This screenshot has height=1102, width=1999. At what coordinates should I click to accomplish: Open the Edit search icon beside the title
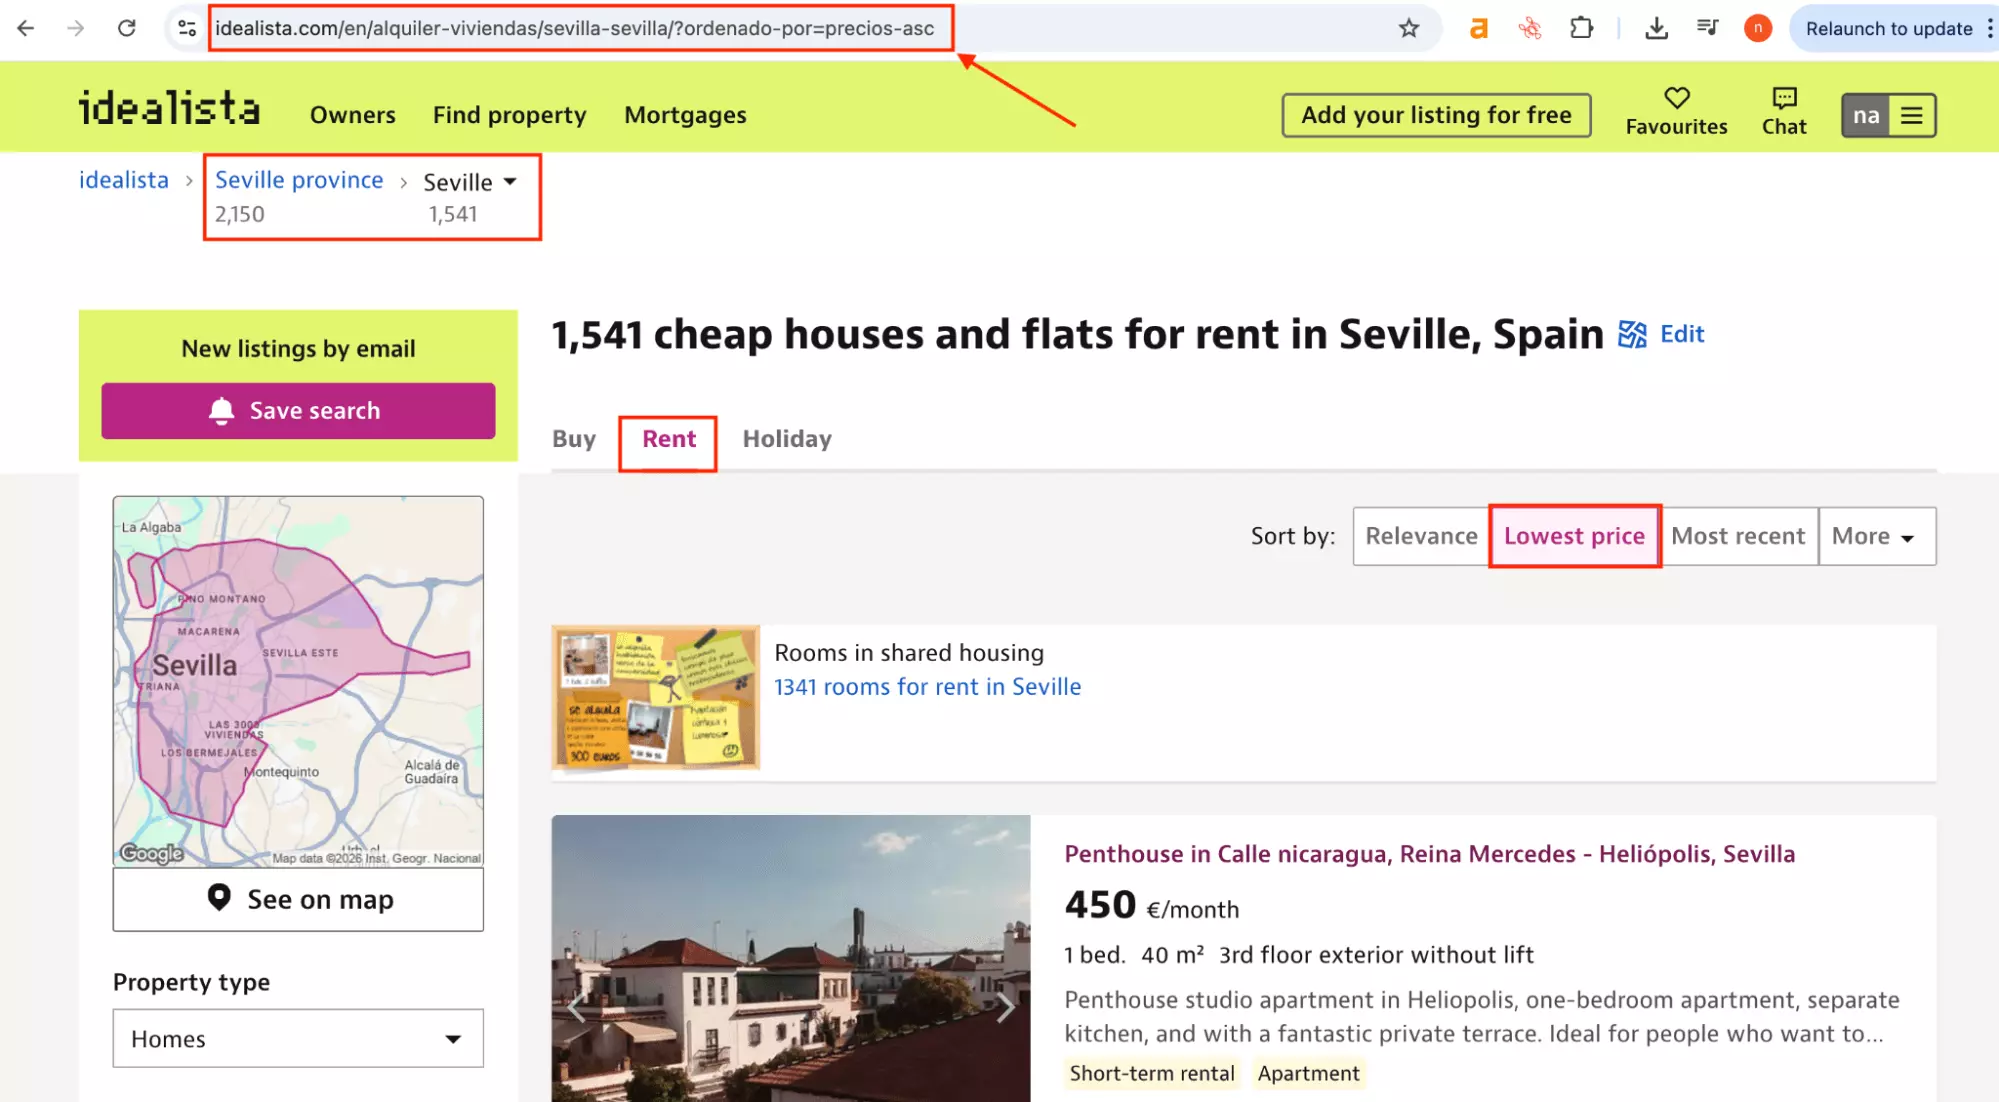[1634, 334]
